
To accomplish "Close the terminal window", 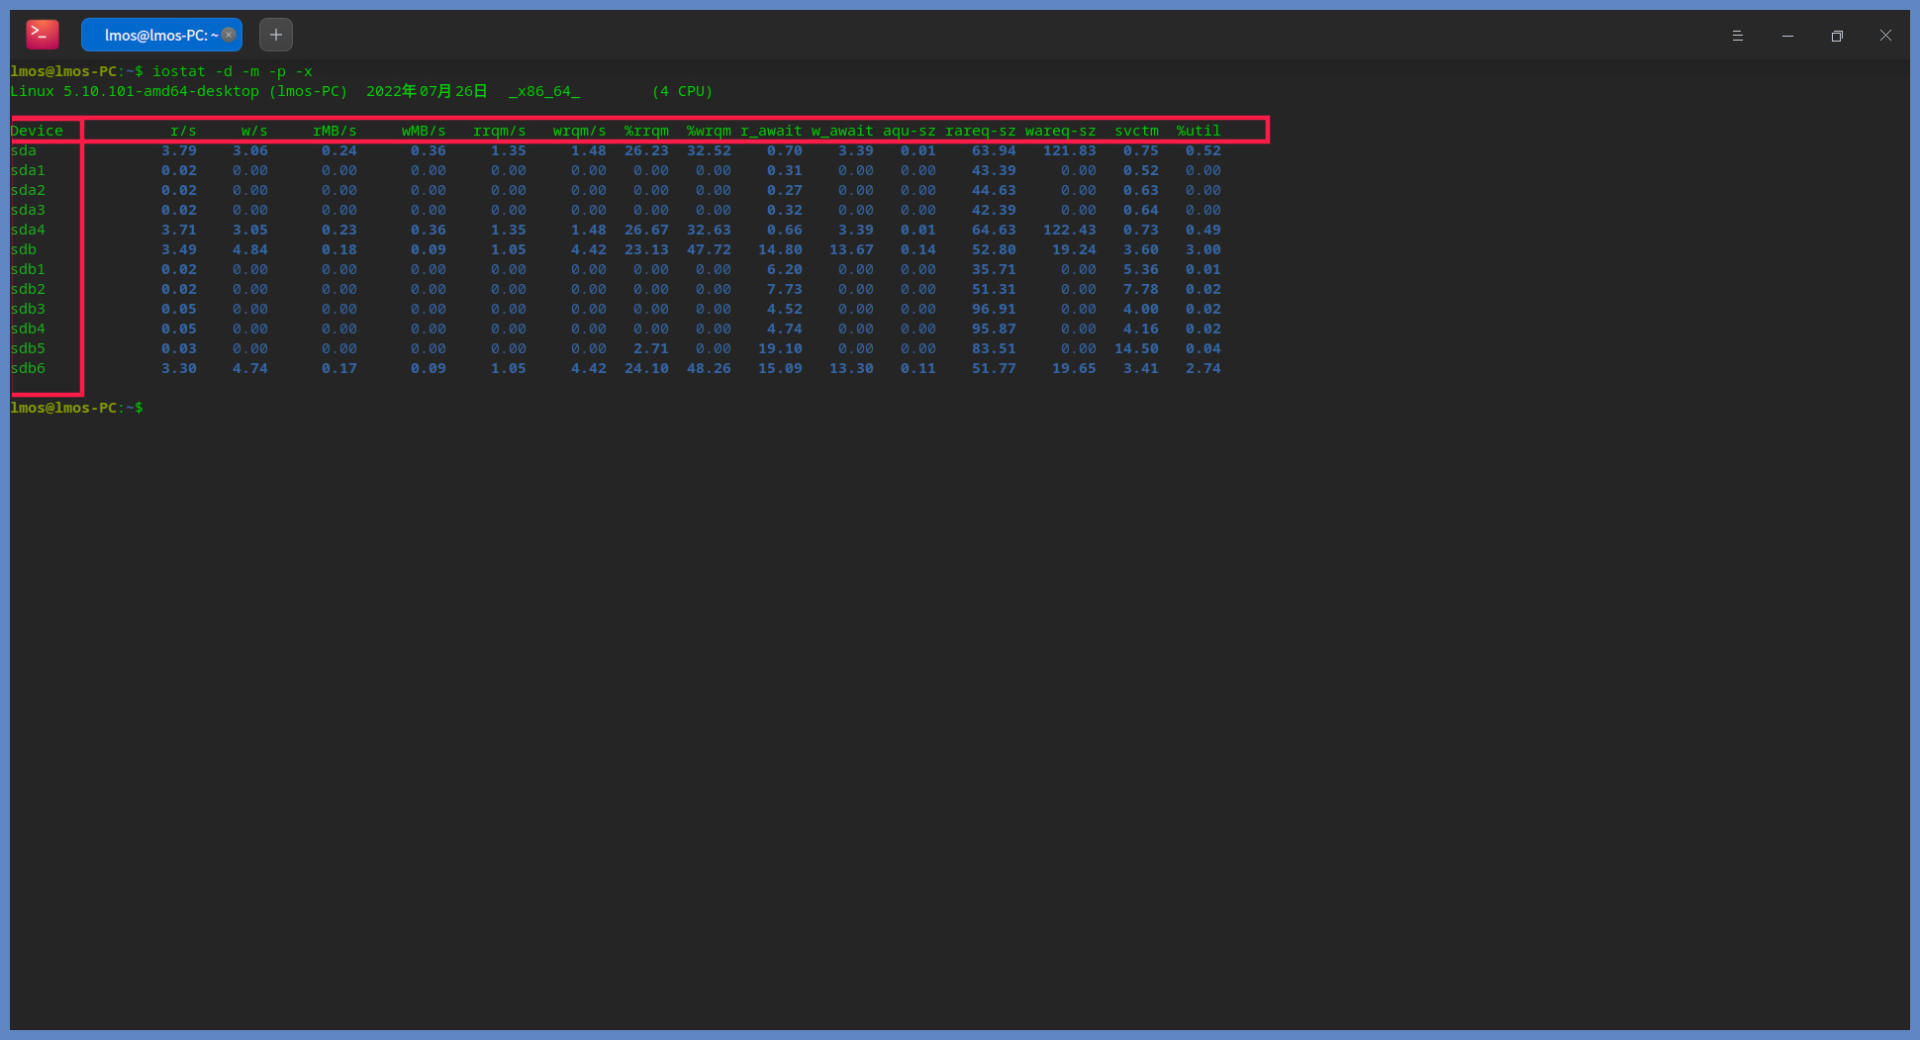I will [1885, 36].
